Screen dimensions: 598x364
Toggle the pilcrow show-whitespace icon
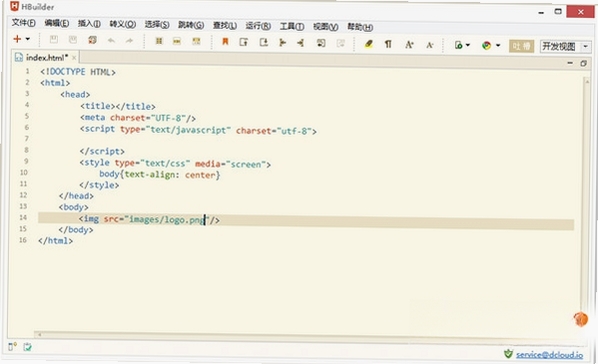pos(388,44)
